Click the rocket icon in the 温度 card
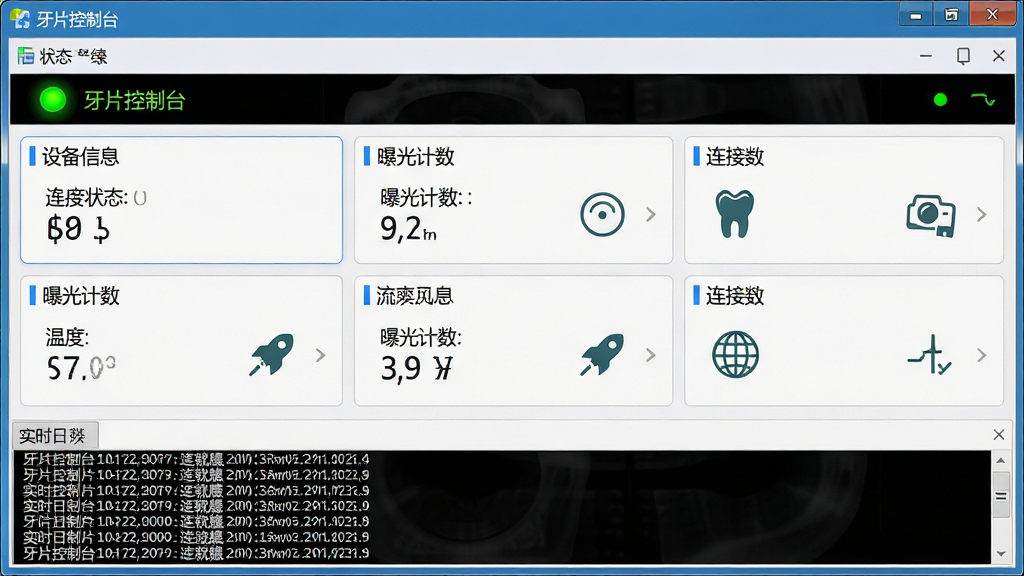 click(272, 355)
